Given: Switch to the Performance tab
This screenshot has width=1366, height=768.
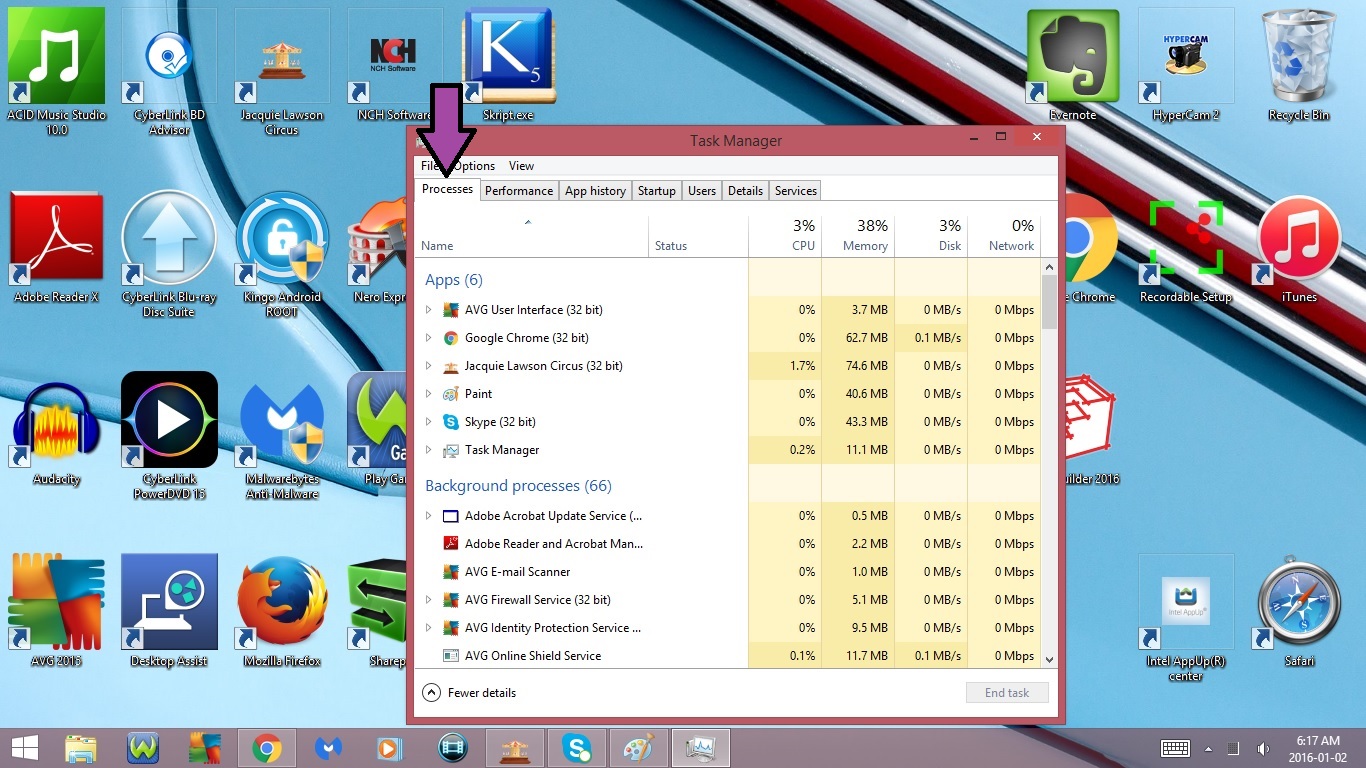Looking at the screenshot, I should pos(519,191).
